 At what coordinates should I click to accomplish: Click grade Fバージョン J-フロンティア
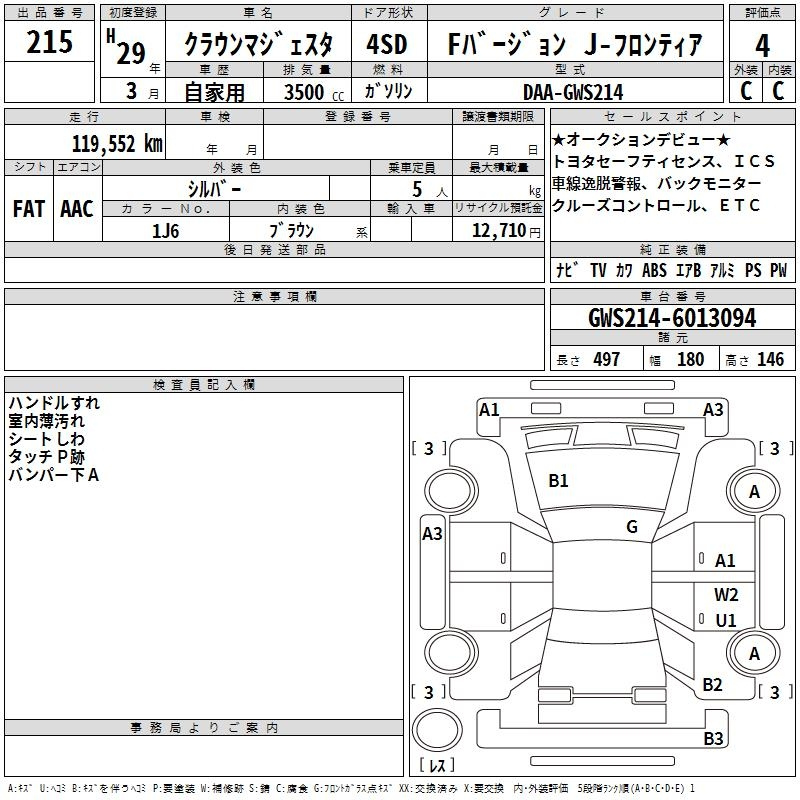point(575,44)
